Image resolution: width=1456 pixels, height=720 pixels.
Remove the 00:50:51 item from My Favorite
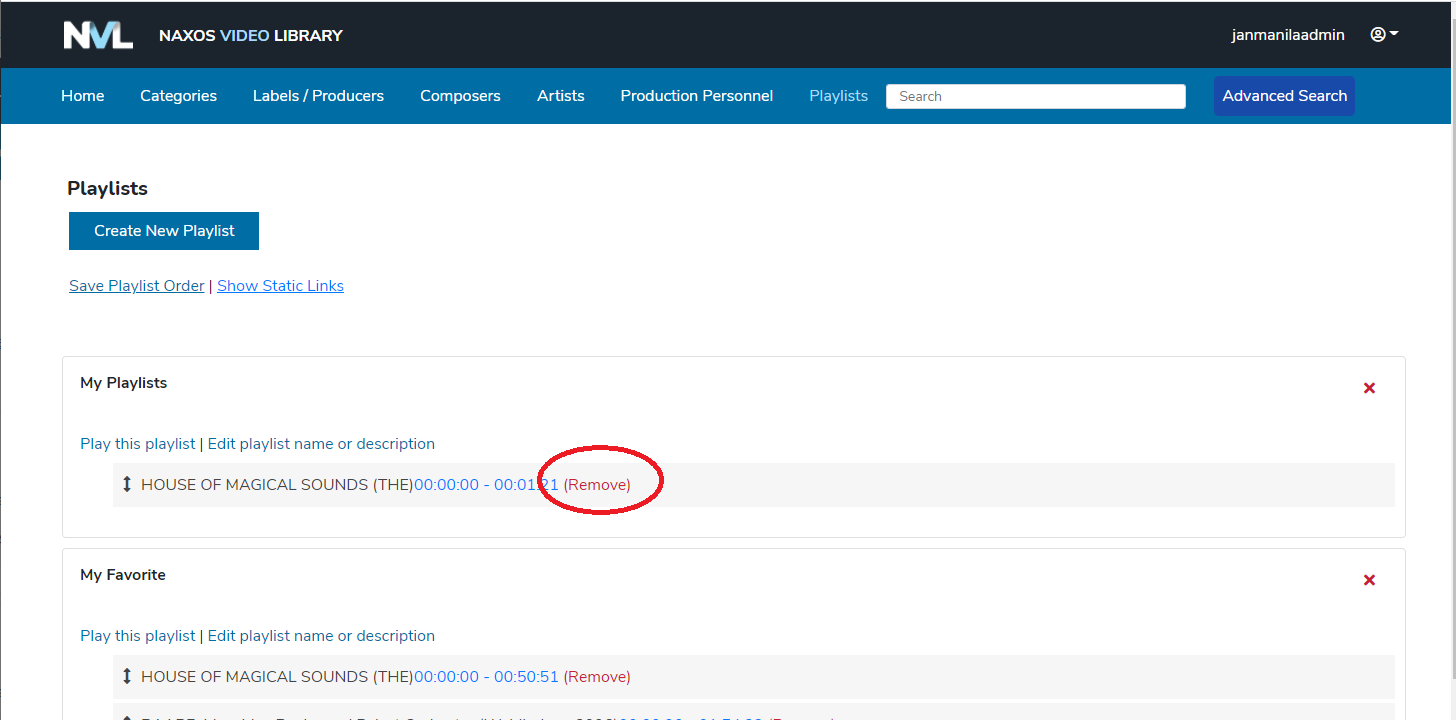click(x=597, y=676)
